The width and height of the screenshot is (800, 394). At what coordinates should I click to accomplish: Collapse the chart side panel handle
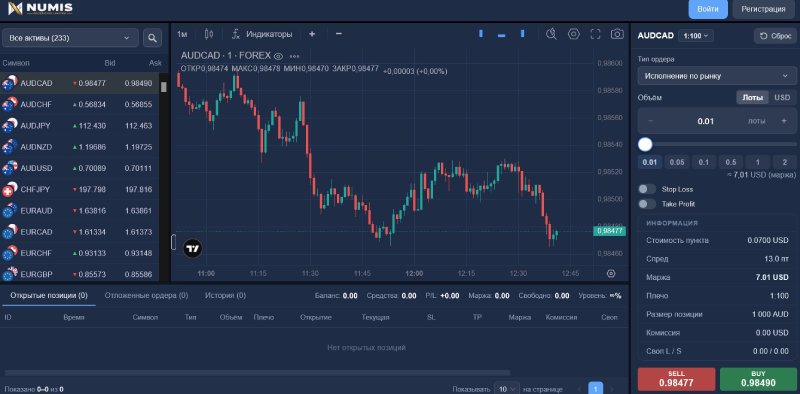[173, 242]
